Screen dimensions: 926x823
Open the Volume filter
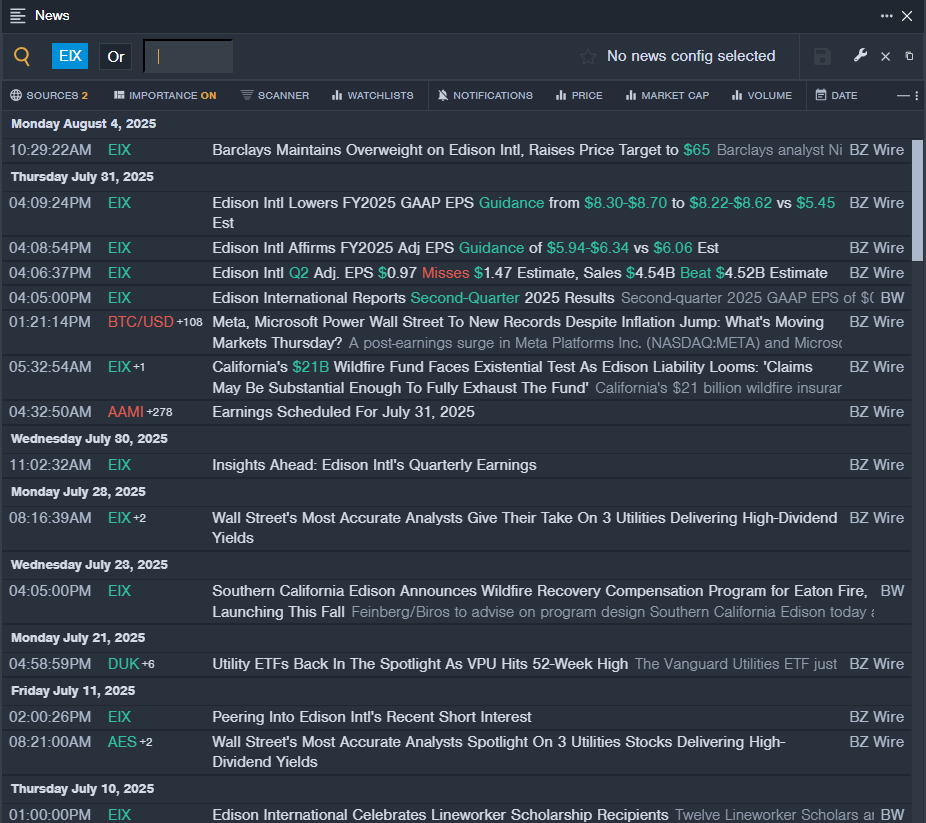click(761, 95)
